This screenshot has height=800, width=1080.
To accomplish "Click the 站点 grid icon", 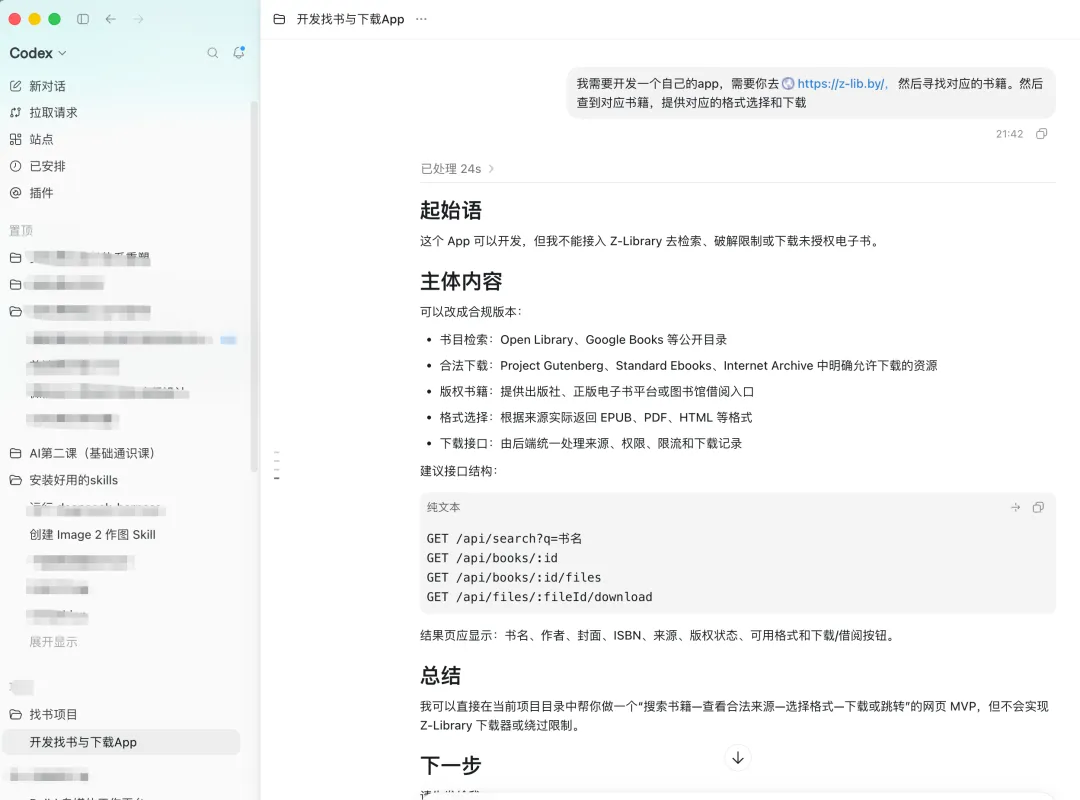I will 16,139.
